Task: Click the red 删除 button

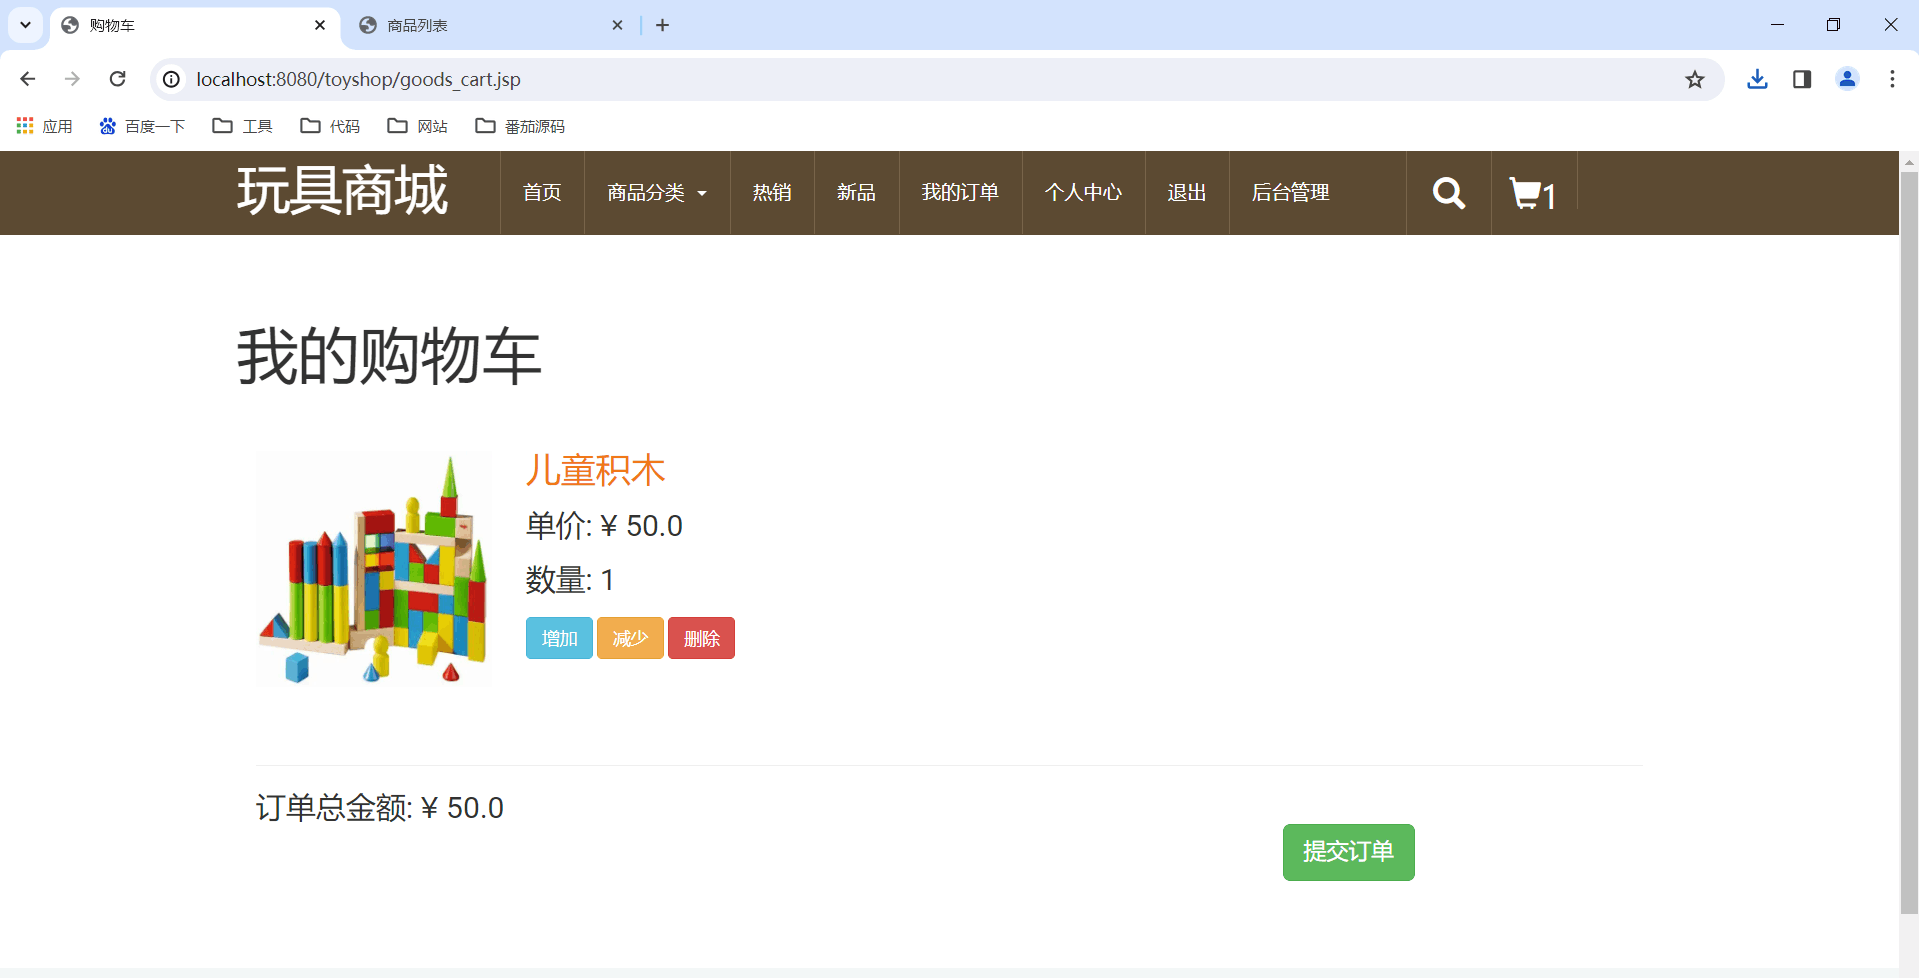Action: (x=701, y=638)
